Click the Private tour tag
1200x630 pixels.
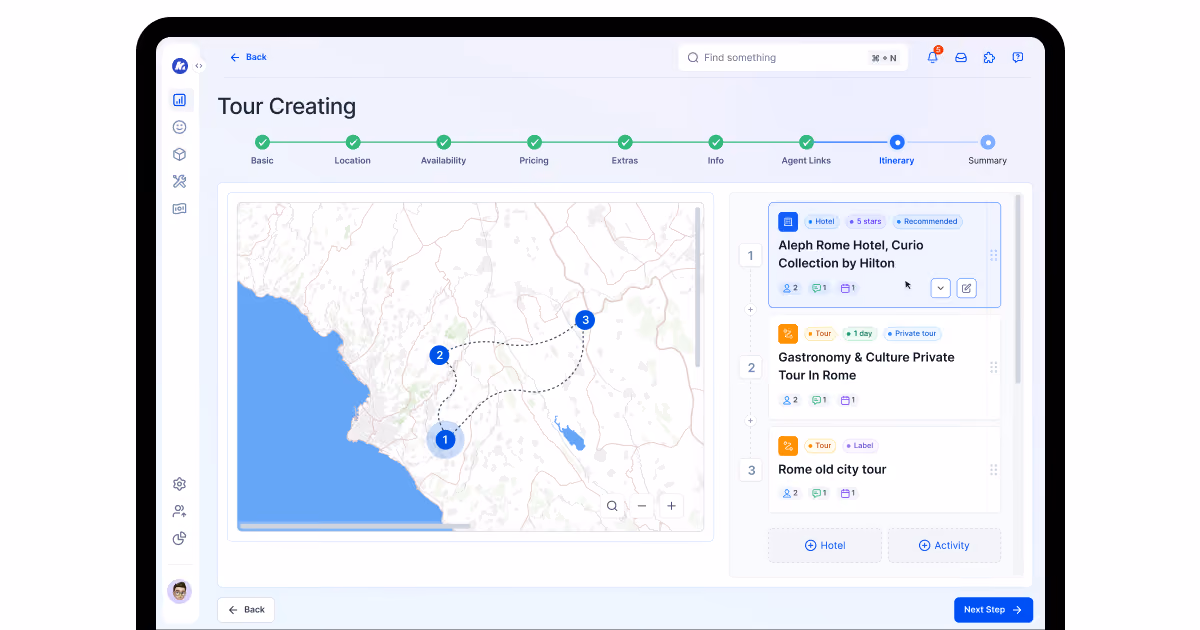(912, 334)
